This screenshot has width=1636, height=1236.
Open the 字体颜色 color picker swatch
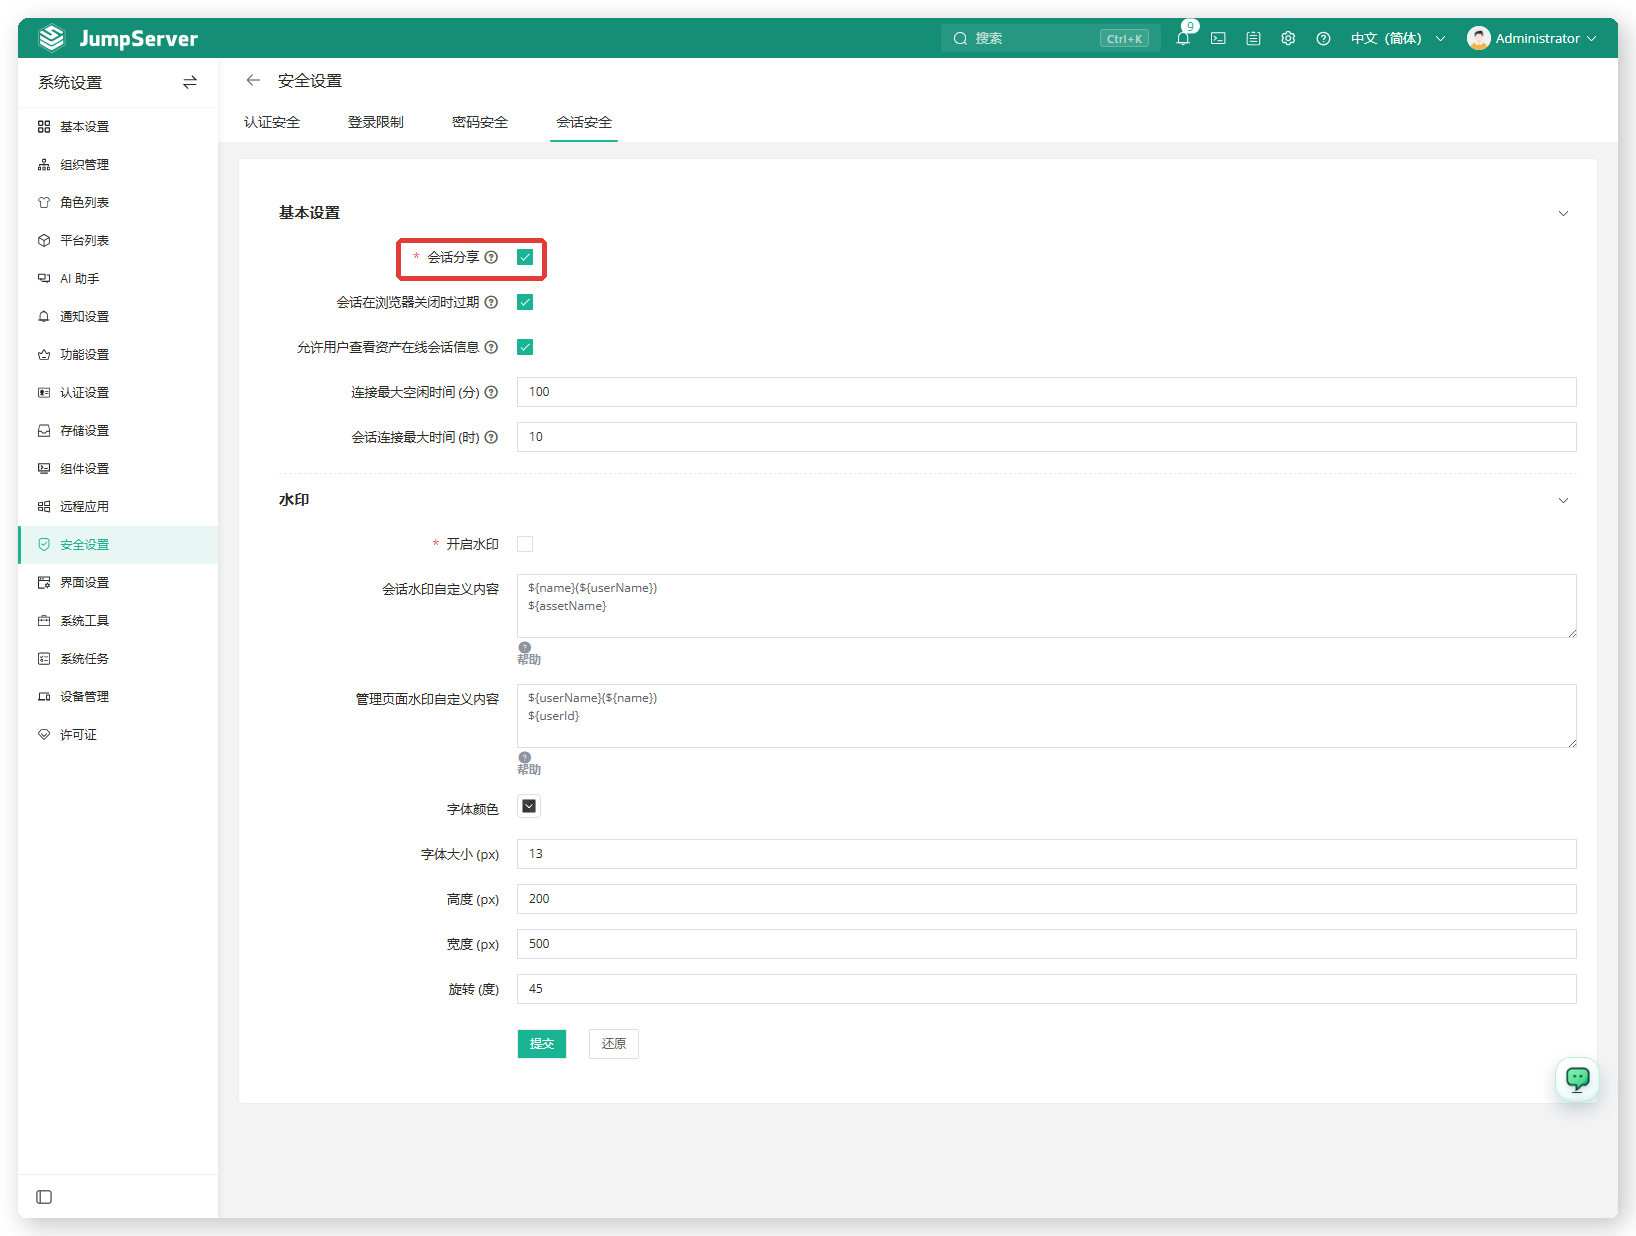(529, 806)
